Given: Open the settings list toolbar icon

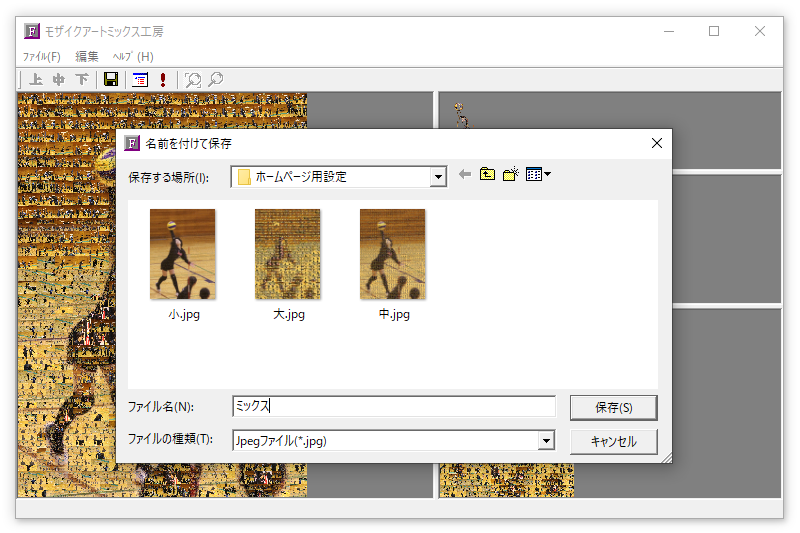Looking at the screenshot, I should pos(140,80).
